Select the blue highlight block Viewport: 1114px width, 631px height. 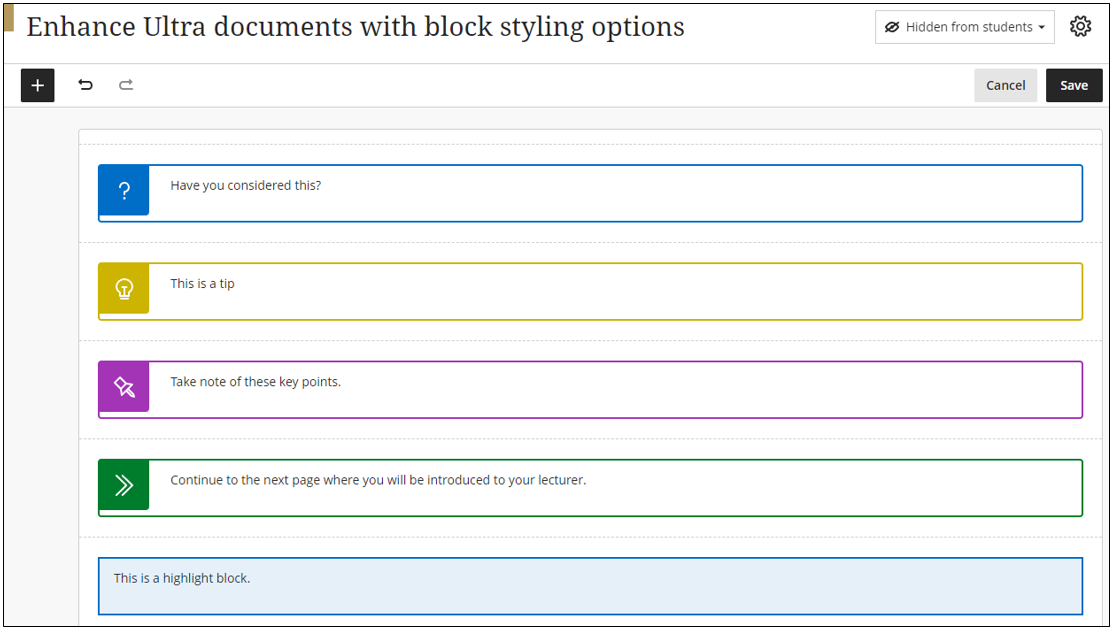click(x=590, y=586)
